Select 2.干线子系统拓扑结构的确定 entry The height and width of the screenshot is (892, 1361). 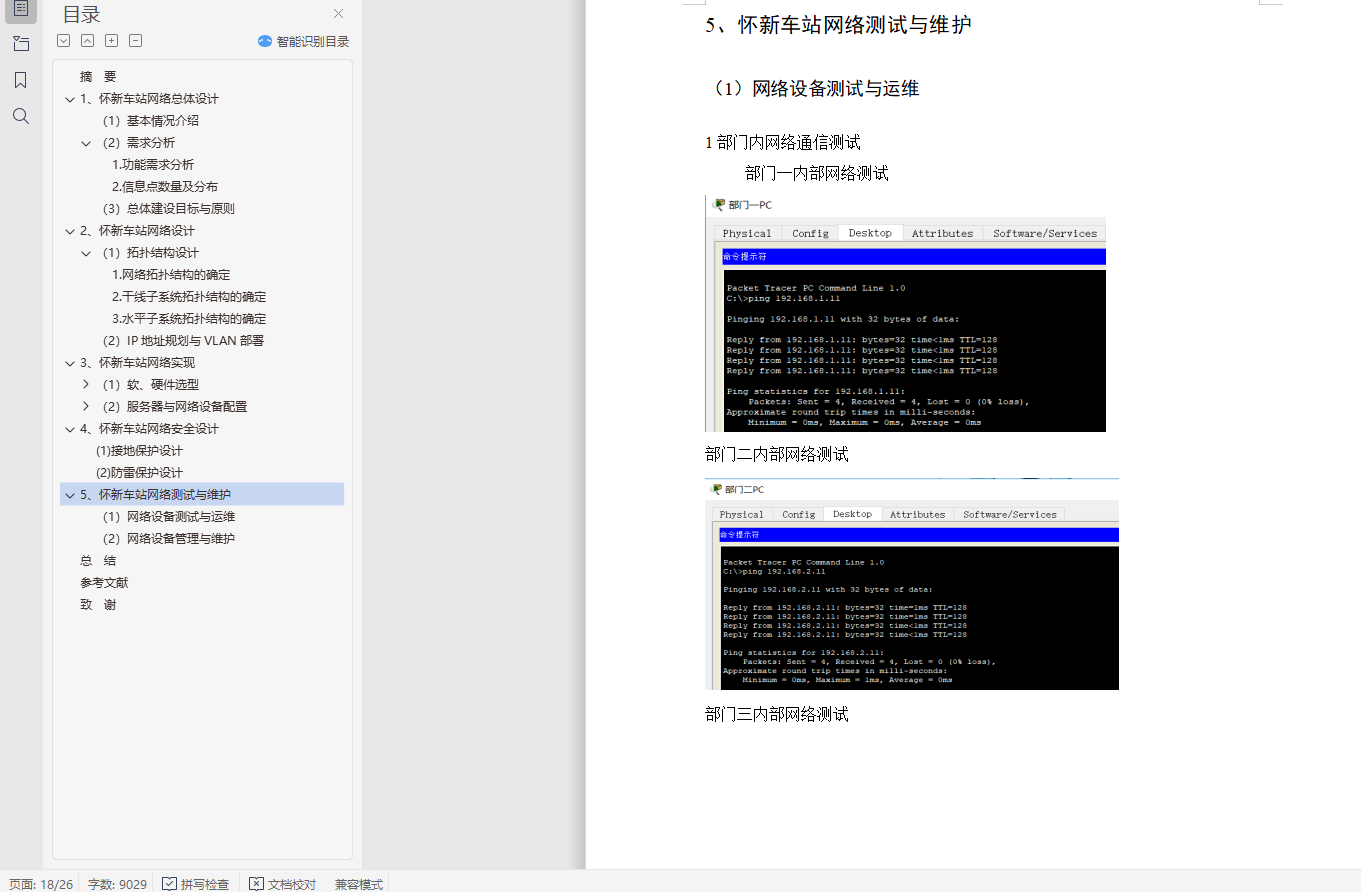189,297
